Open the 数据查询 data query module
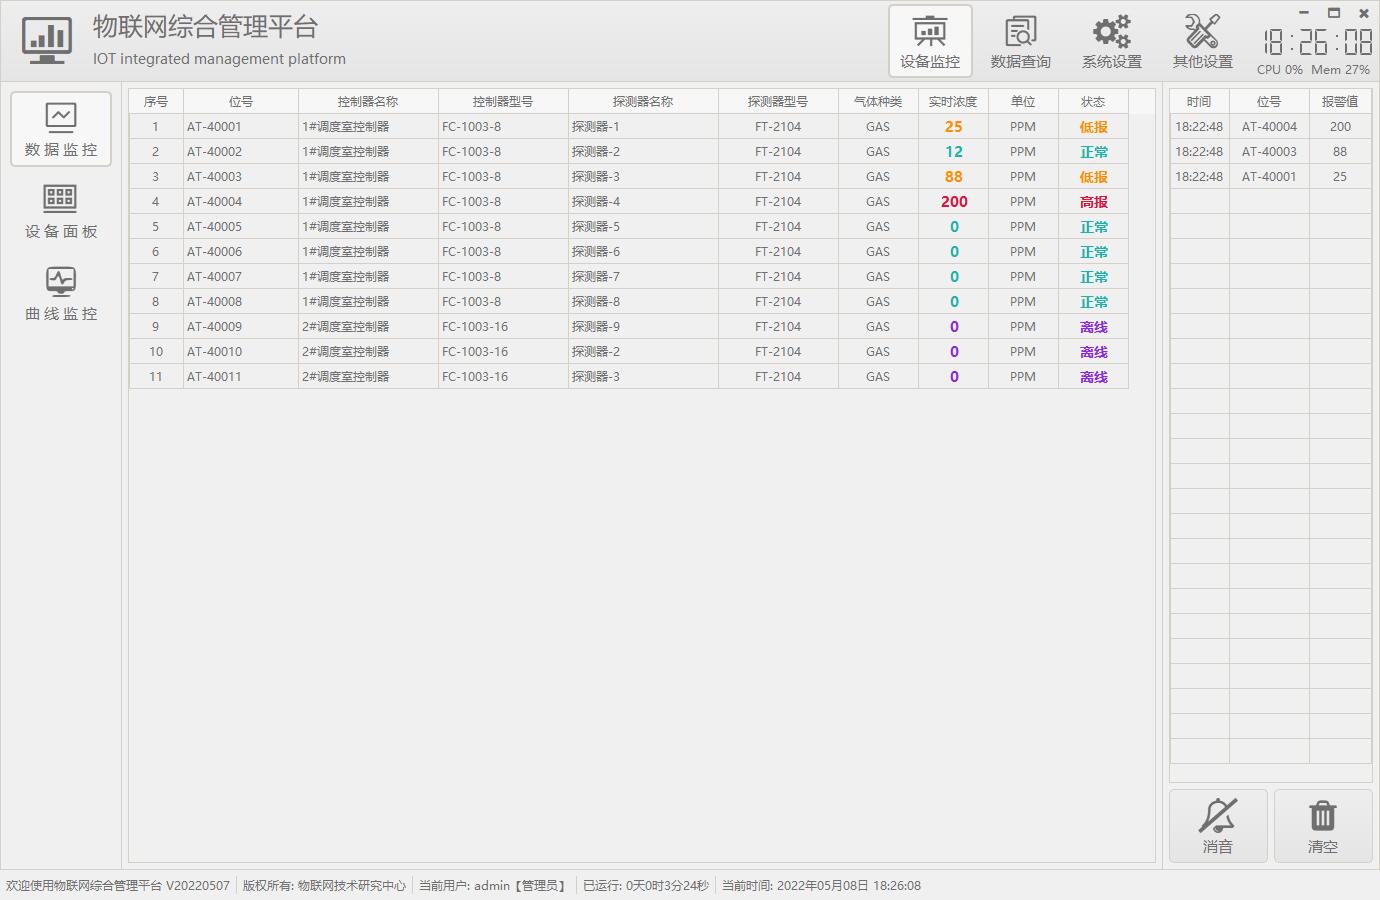 click(x=1020, y=41)
